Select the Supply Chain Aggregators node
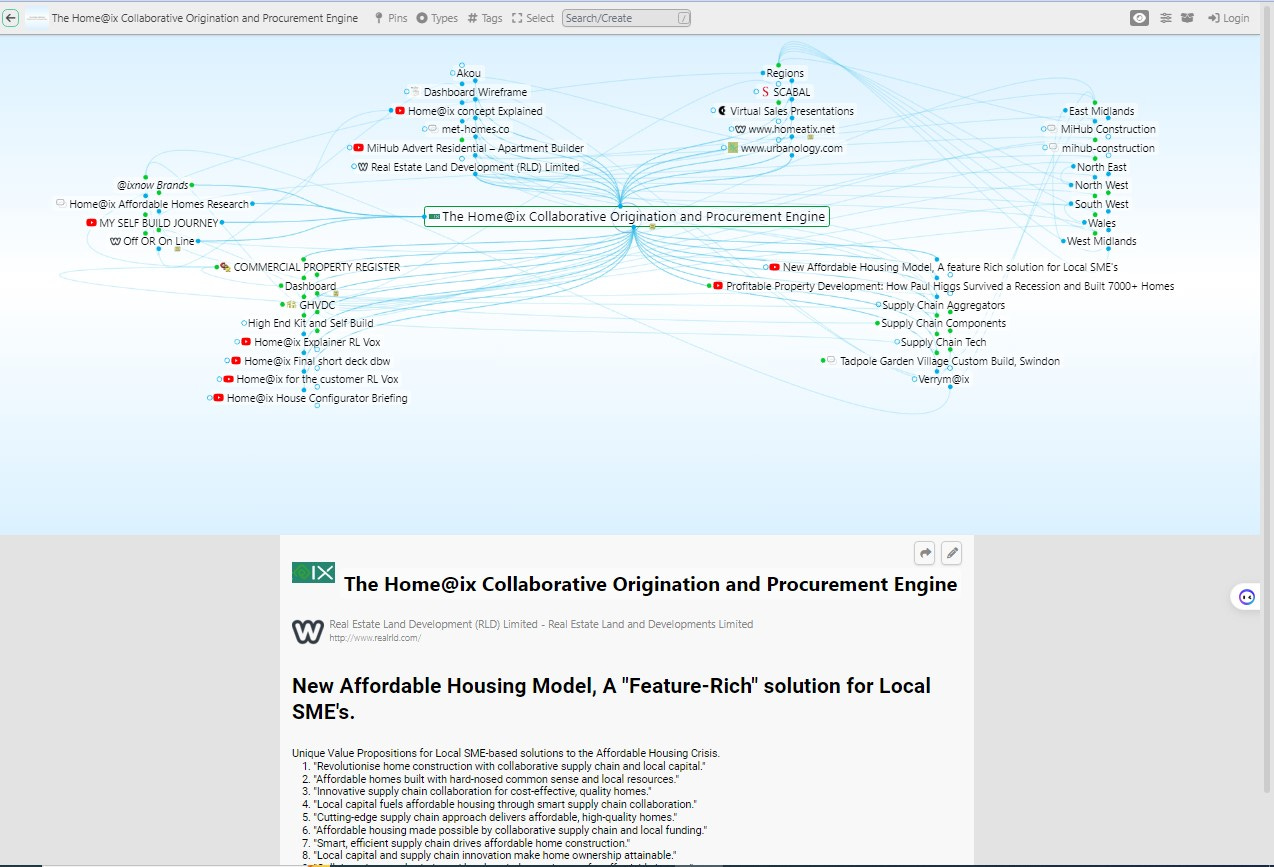The image size is (1274, 867). [943, 305]
